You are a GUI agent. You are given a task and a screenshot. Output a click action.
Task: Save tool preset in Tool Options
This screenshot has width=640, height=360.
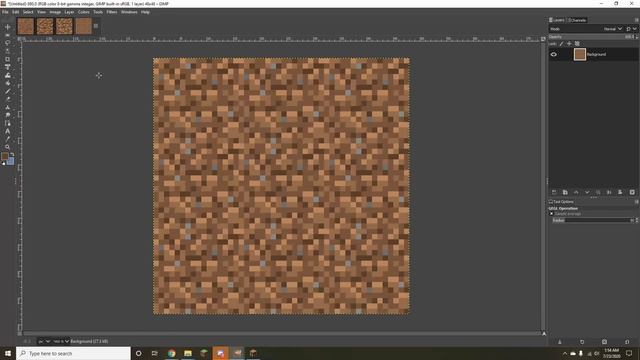560,342
